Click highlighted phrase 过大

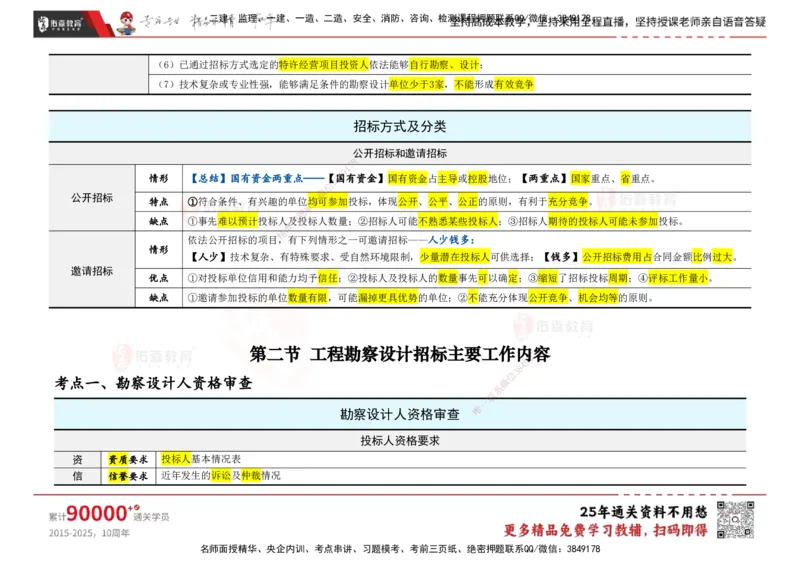coord(722,257)
